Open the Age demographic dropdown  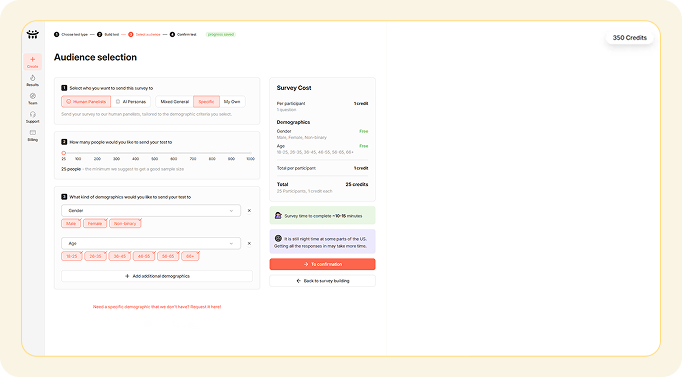(x=151, y=244)
